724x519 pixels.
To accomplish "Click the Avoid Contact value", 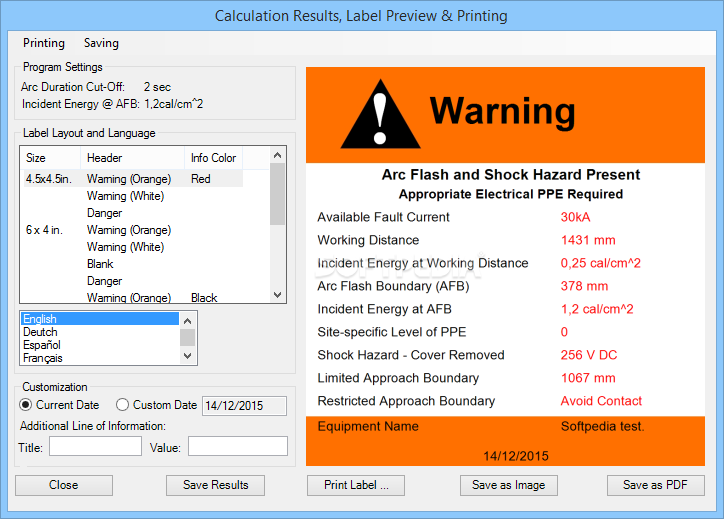I will click(x=601, y=401).
